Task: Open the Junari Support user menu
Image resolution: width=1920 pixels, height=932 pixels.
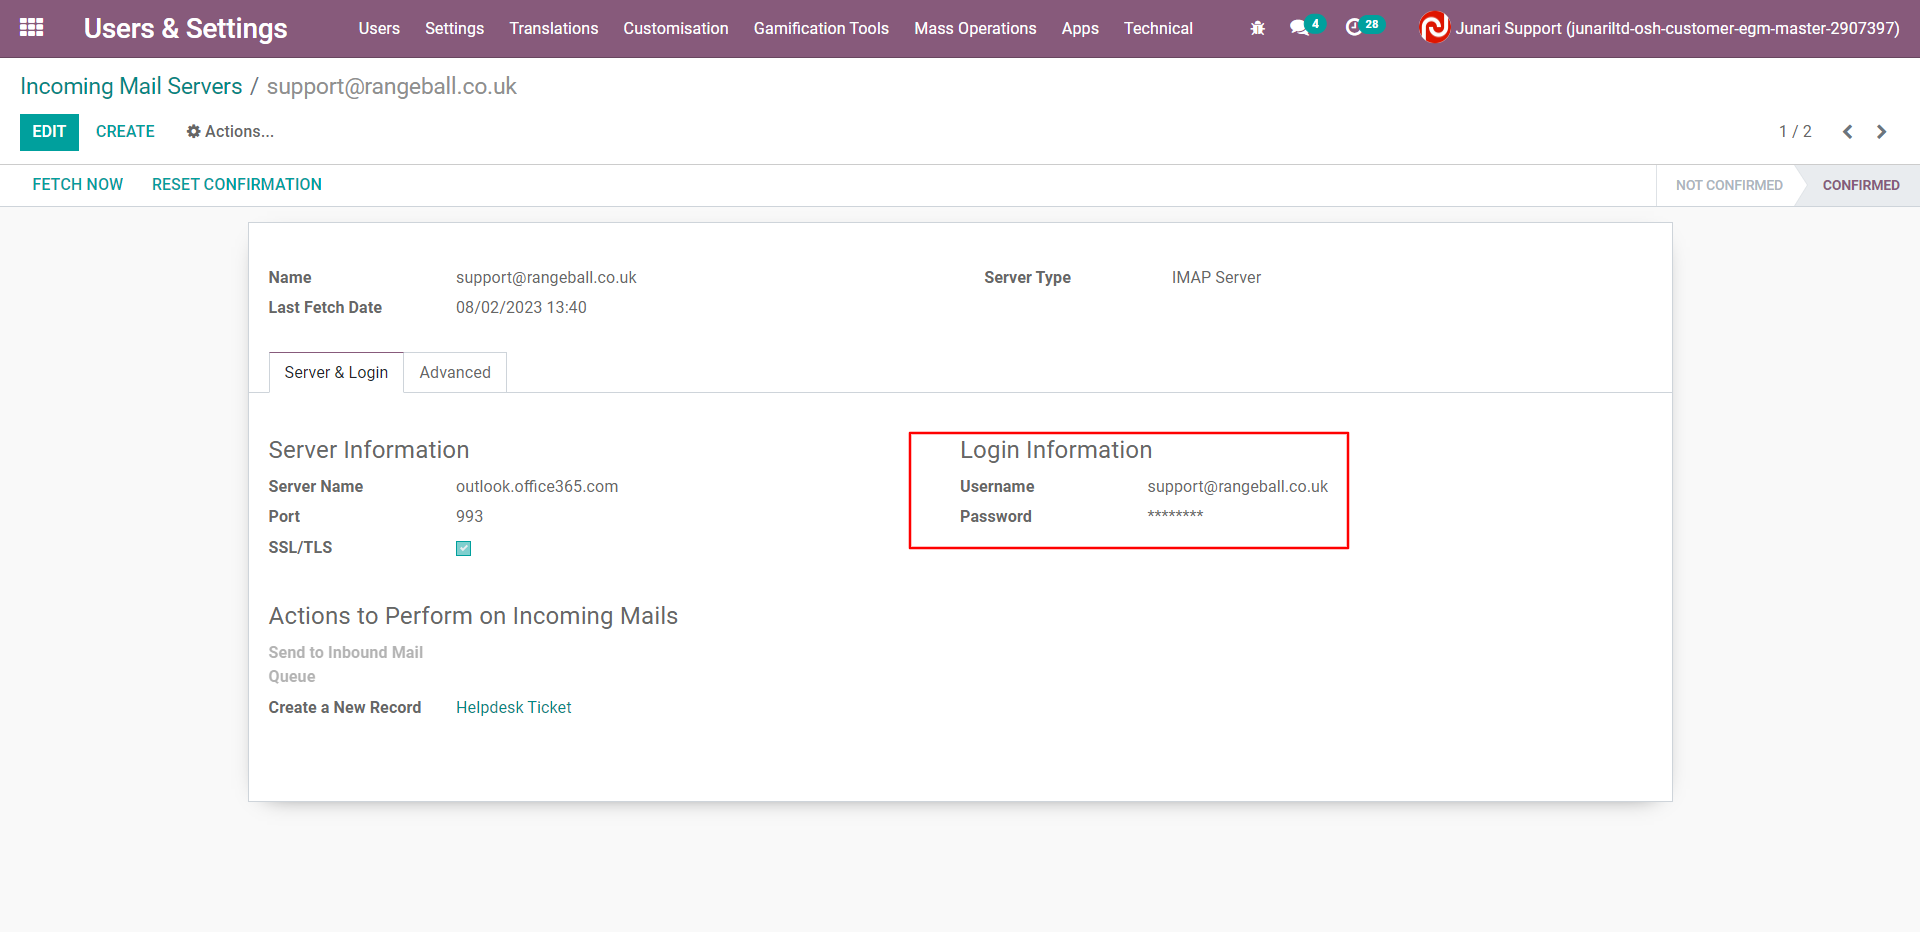Action: 1676,28
